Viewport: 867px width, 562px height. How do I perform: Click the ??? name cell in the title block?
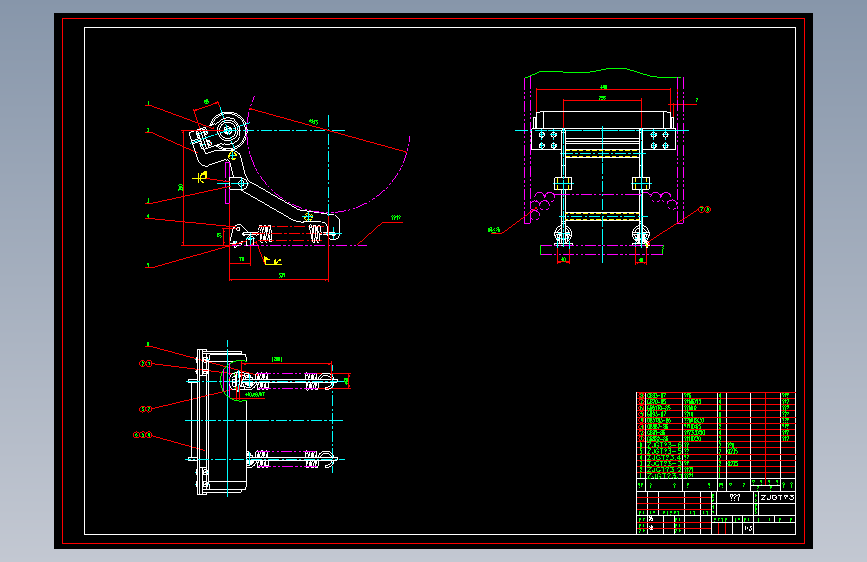[735, 497]
